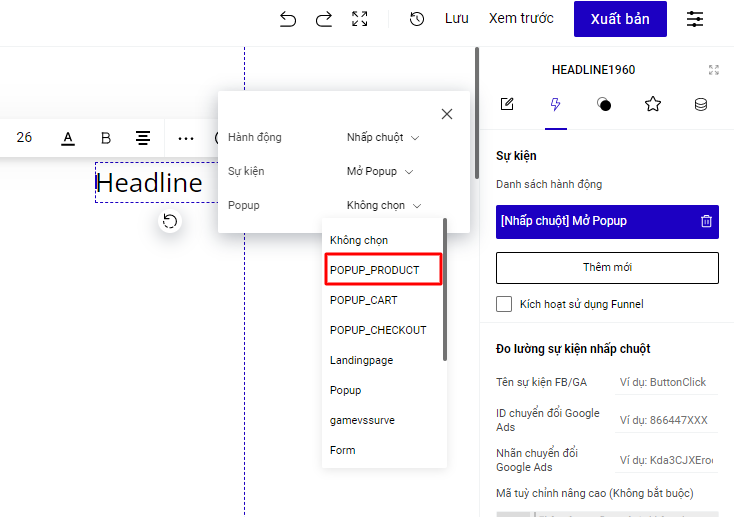This screenshot has width=734, height=517.
Task: Choose POPUP_CHECKOUT in the dropdown list
Action: click(378, 330)
